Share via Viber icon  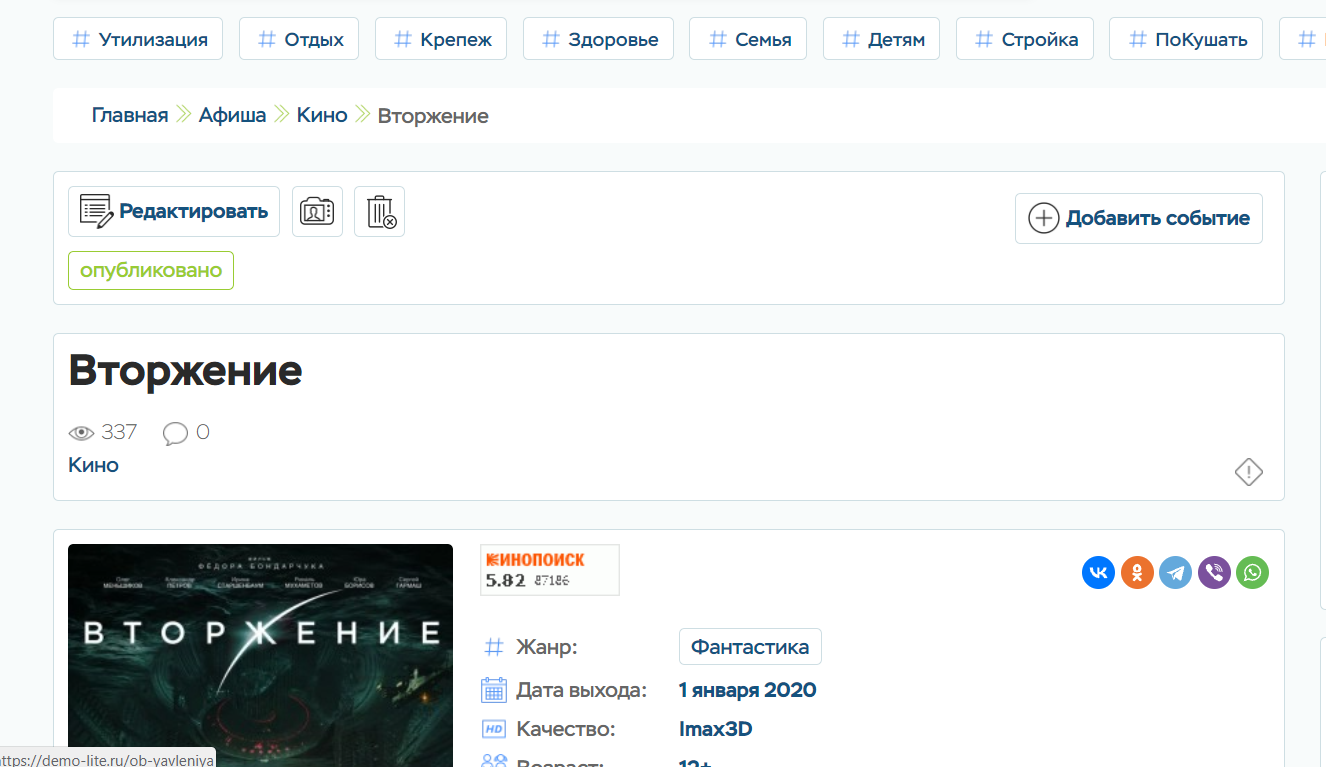point(1214,573)
